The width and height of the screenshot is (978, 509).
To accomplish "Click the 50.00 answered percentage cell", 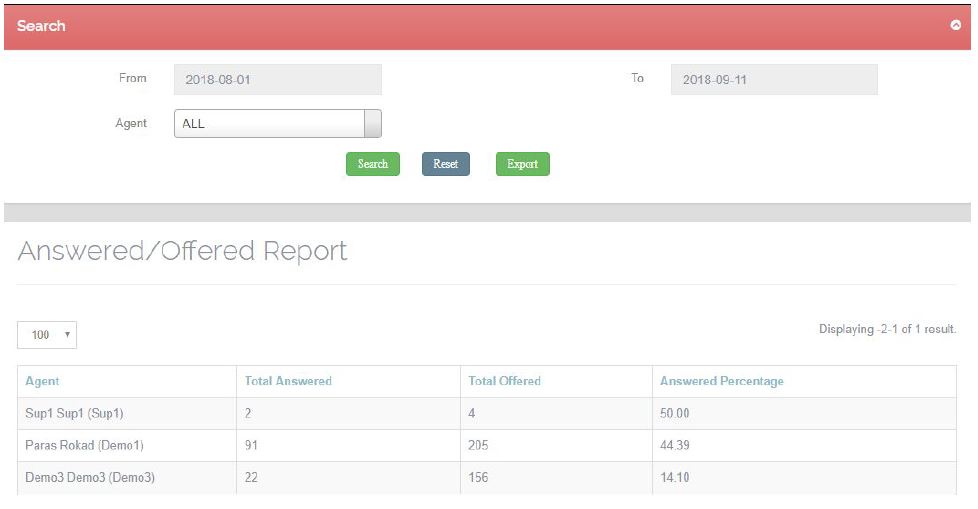I will [675, 413].
